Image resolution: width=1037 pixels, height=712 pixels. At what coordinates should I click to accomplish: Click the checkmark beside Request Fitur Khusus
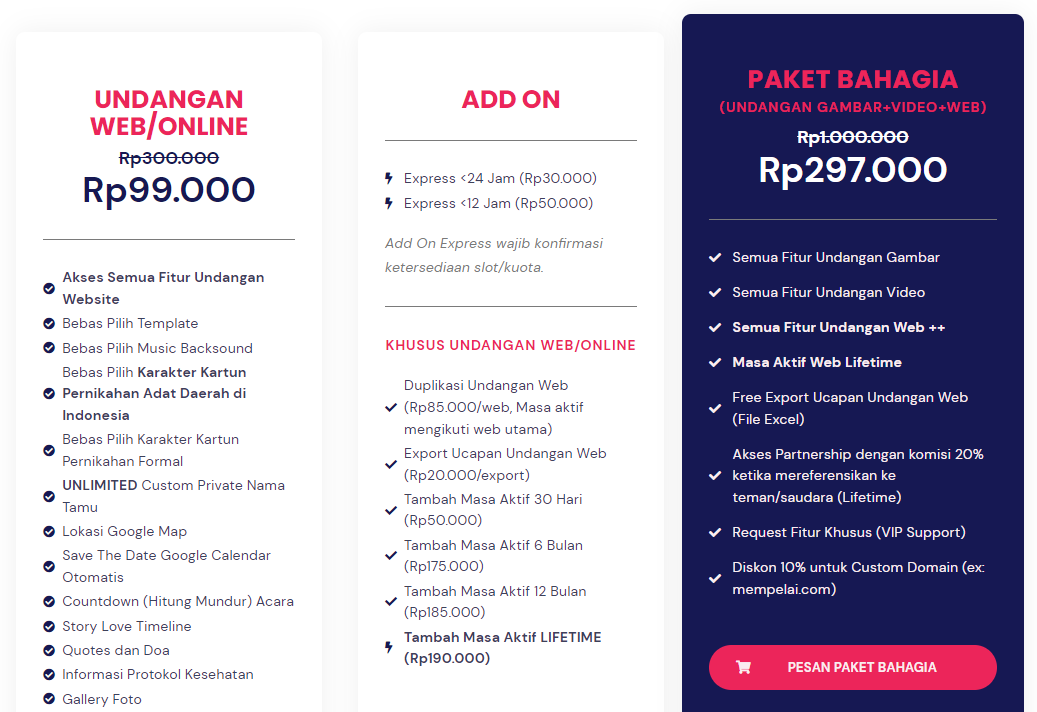[715, 532]
